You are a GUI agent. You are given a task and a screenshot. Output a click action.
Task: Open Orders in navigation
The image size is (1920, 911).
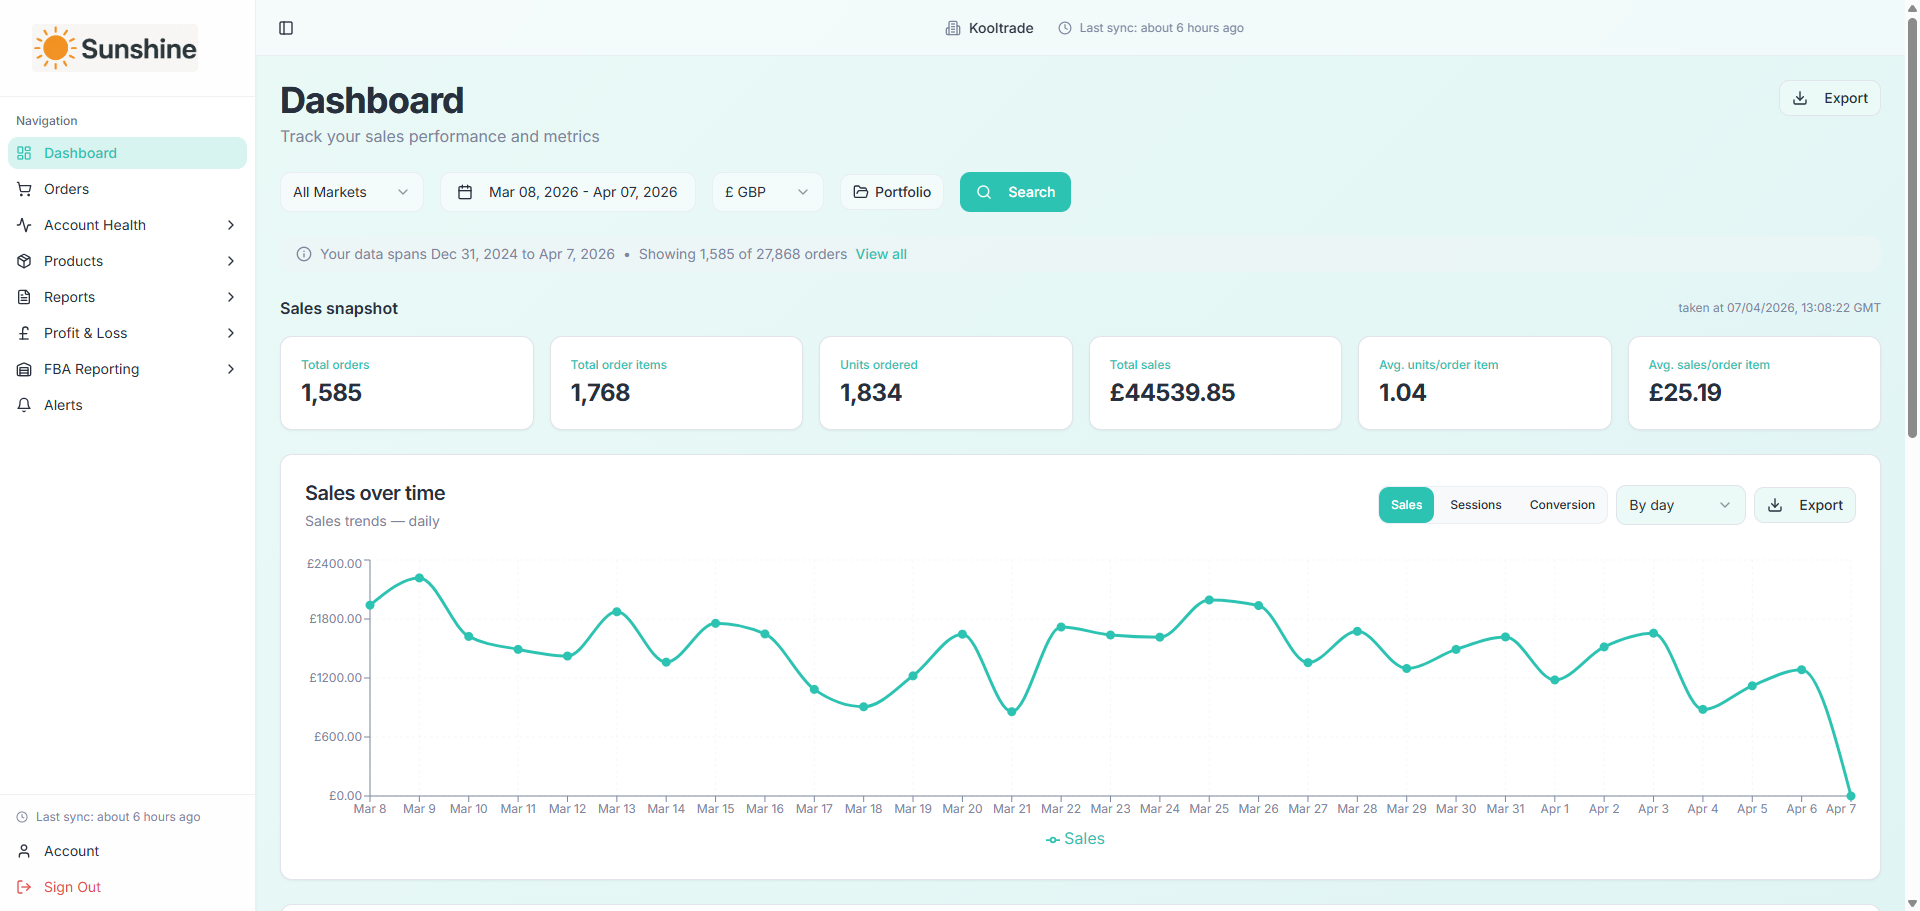[127, 189]
